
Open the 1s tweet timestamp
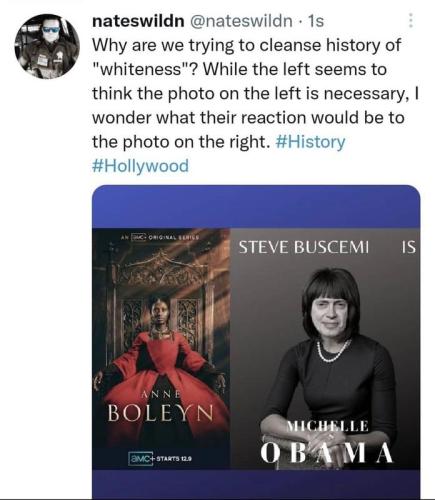point(316,21)
